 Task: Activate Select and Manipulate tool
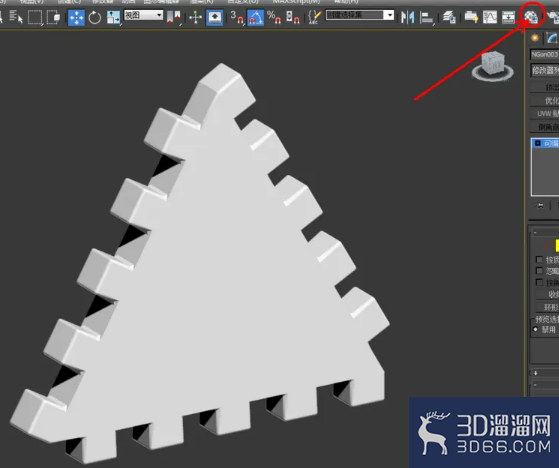(x=196, y=17)
